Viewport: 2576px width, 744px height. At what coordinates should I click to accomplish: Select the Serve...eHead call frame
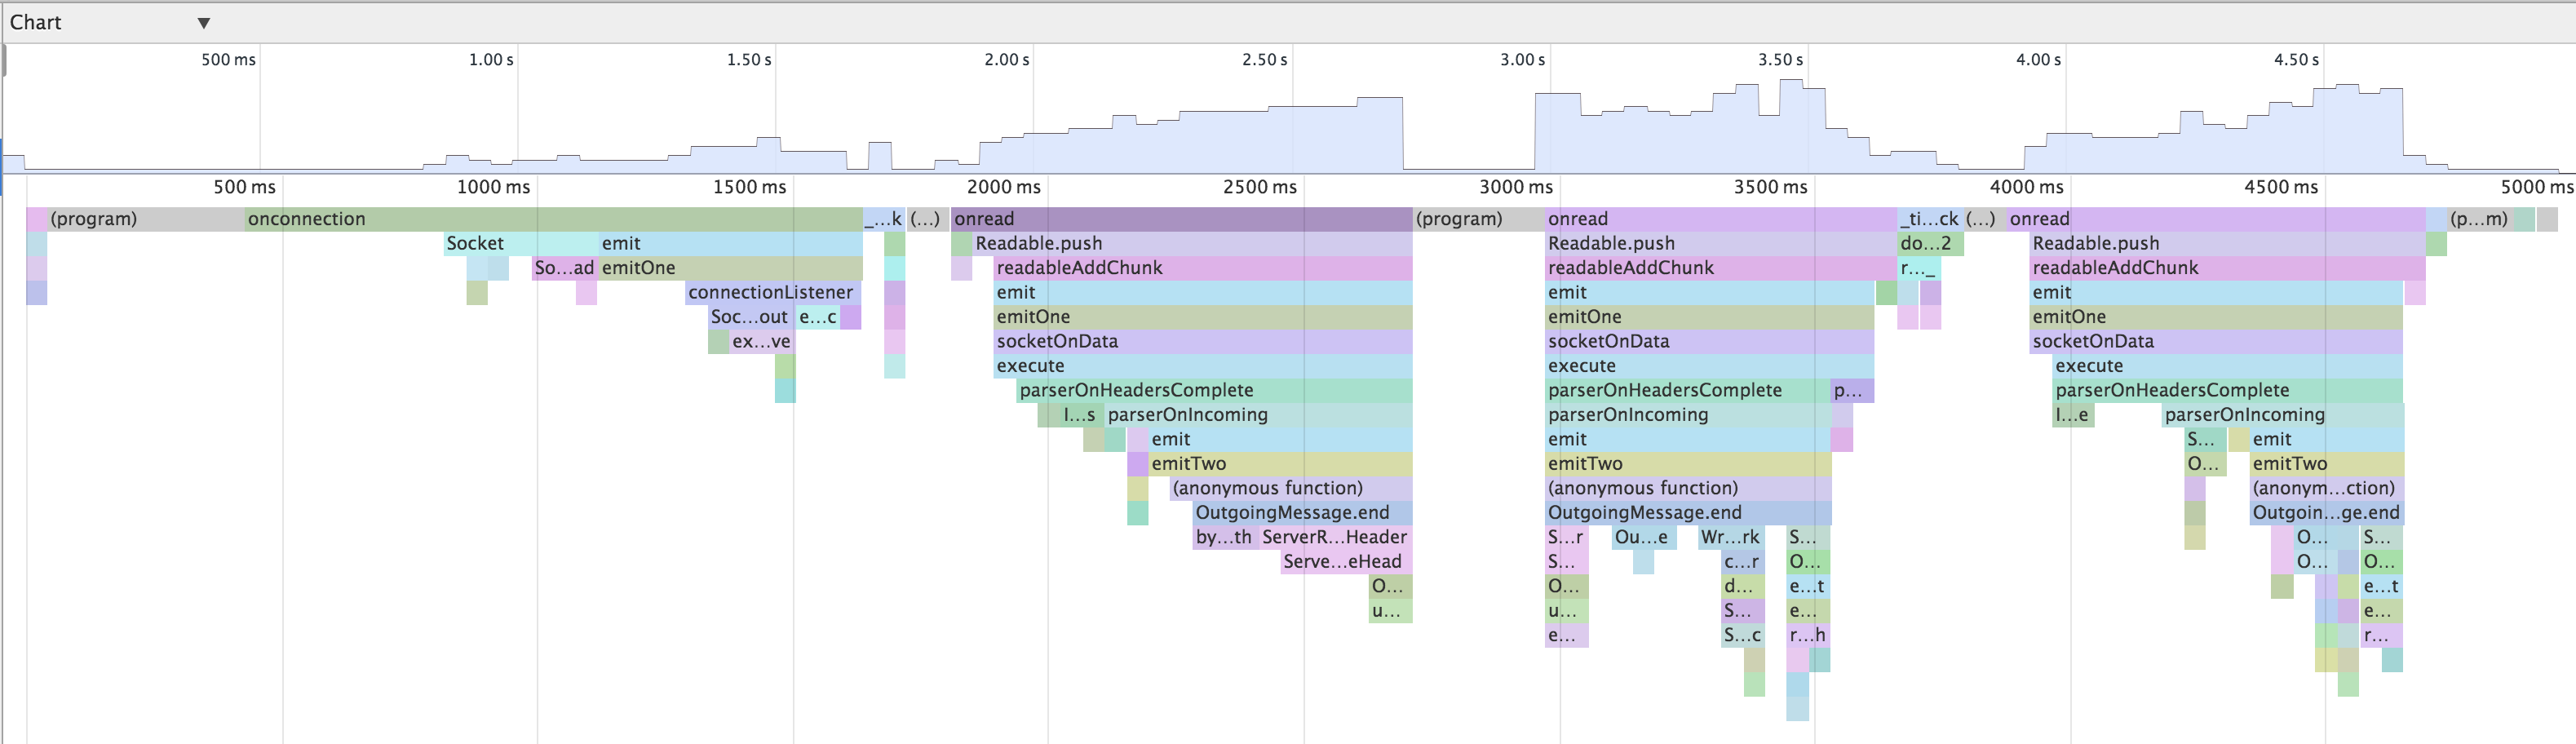(x=1343, y=562)
